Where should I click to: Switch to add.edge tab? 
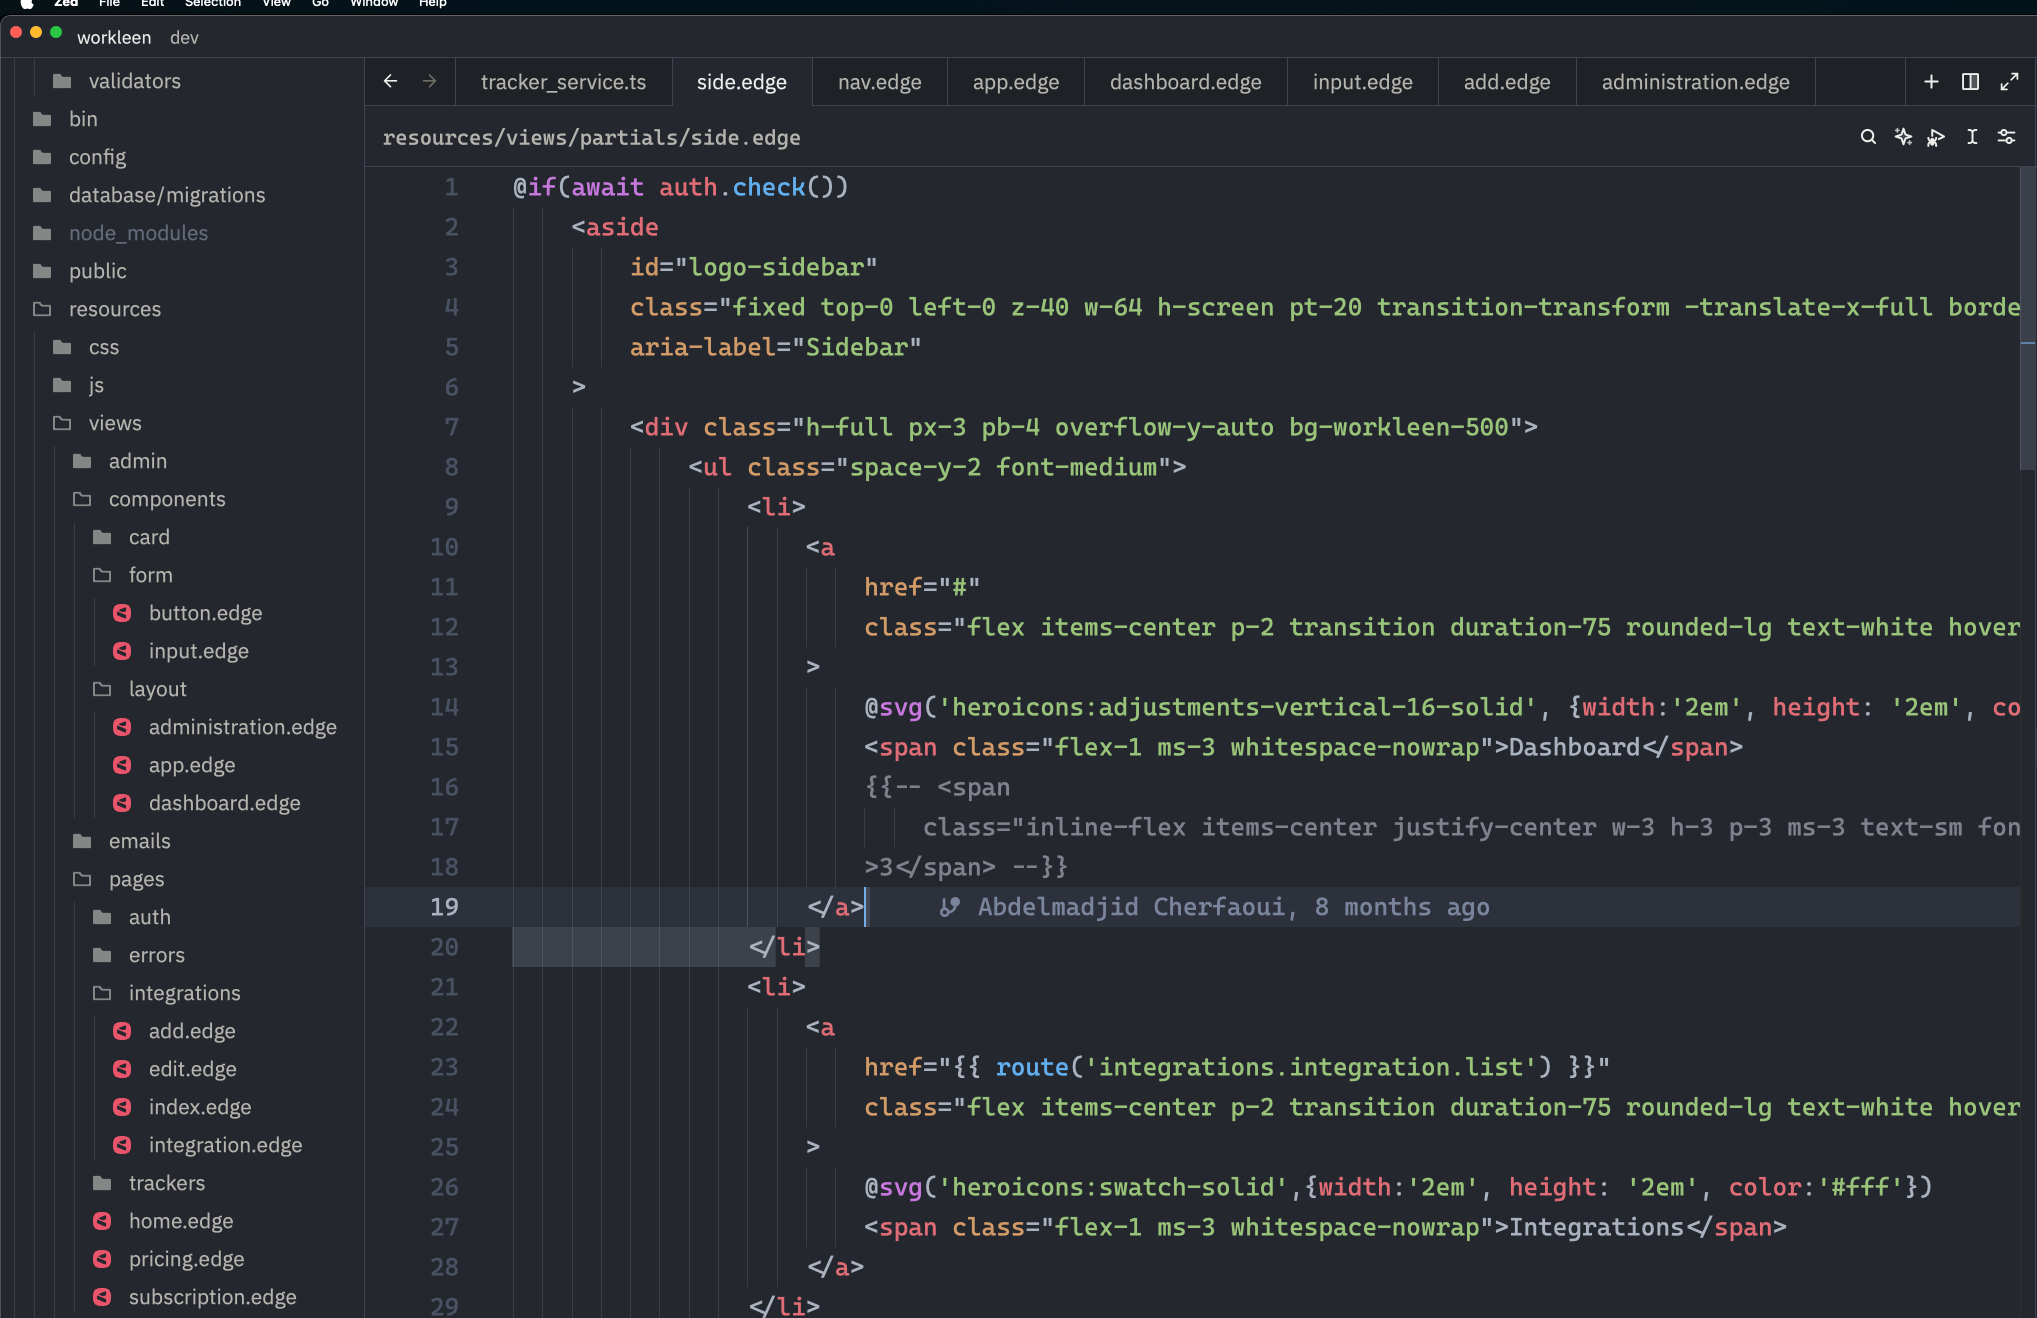tap(1506, 82)
